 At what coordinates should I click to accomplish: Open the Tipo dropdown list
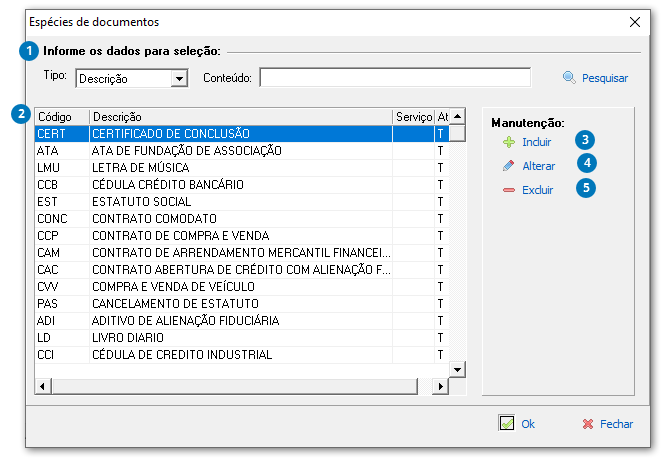click(x=179, y=78)
